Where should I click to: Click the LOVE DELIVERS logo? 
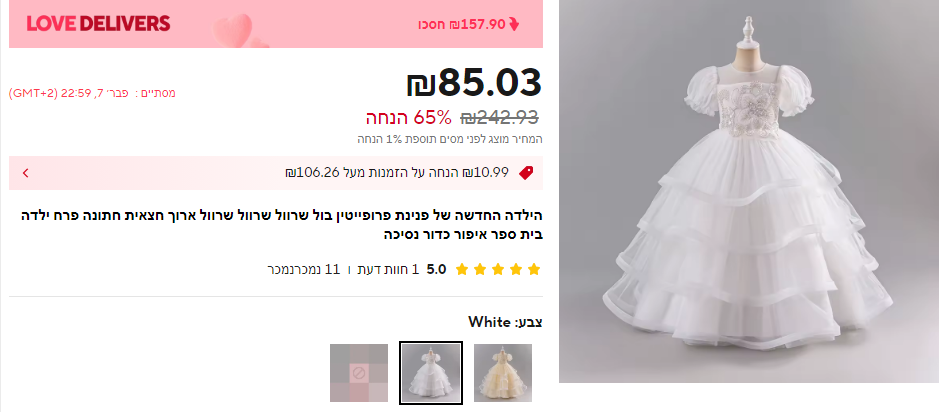(x=98, y=24)
